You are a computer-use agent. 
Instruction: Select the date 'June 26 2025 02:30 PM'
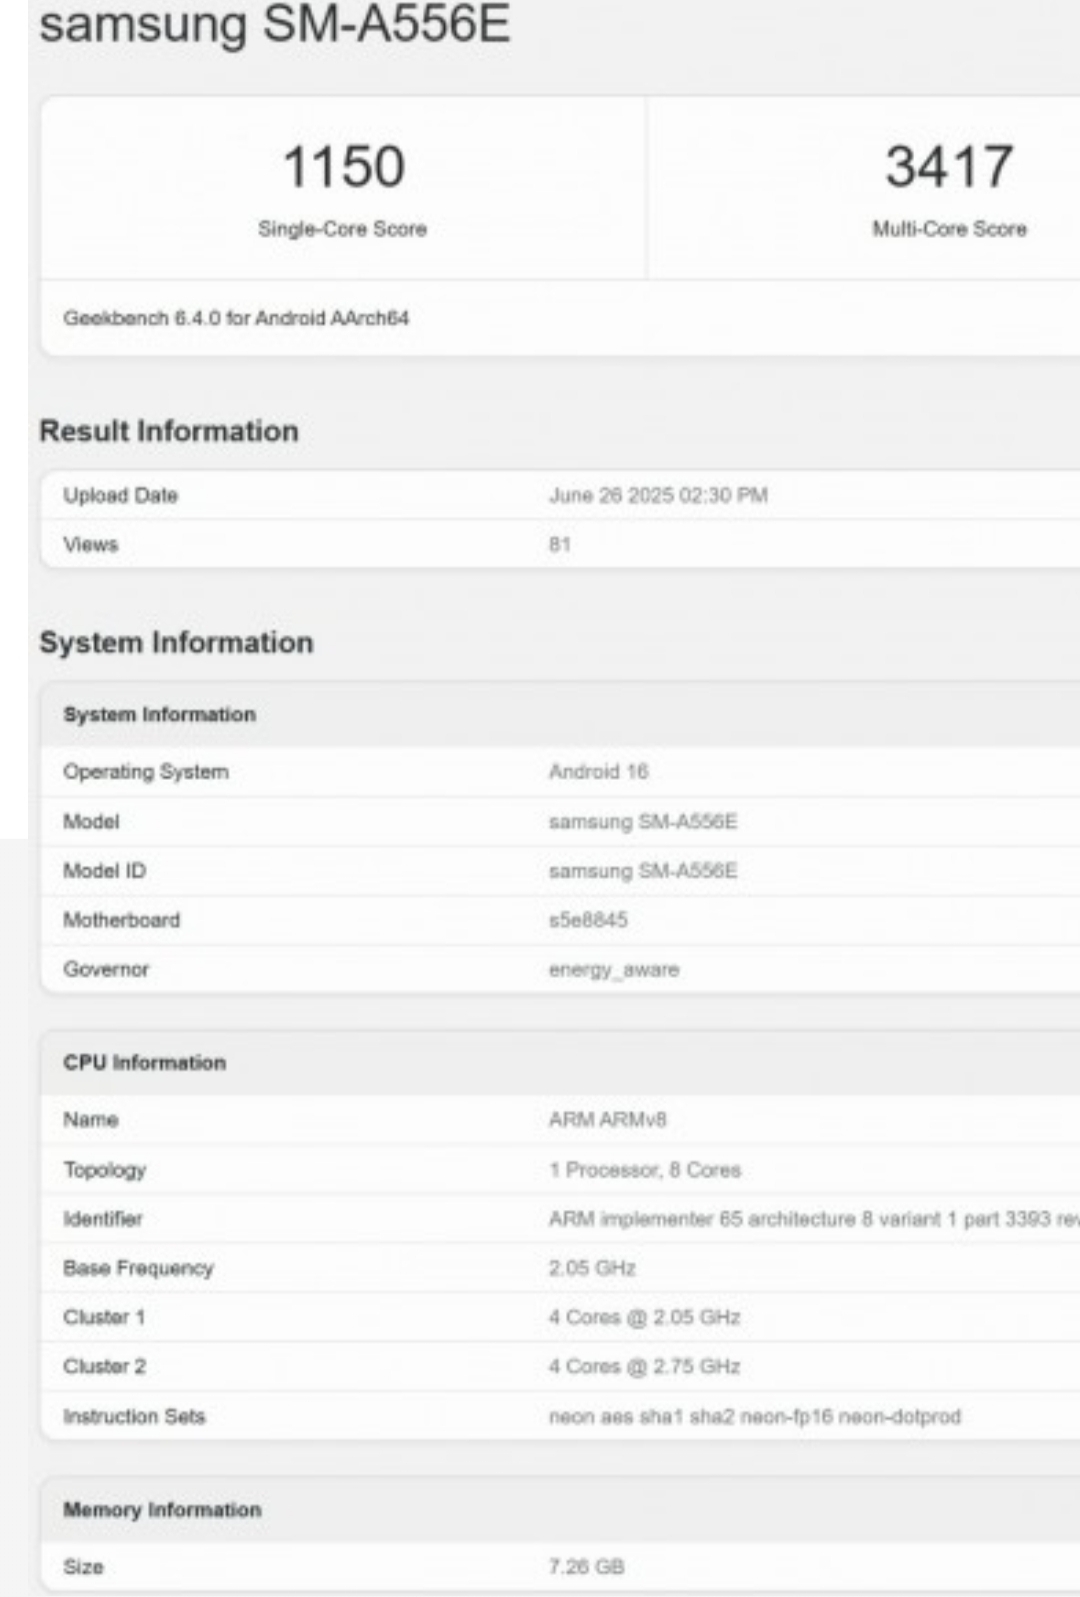(x=658, y=495)
